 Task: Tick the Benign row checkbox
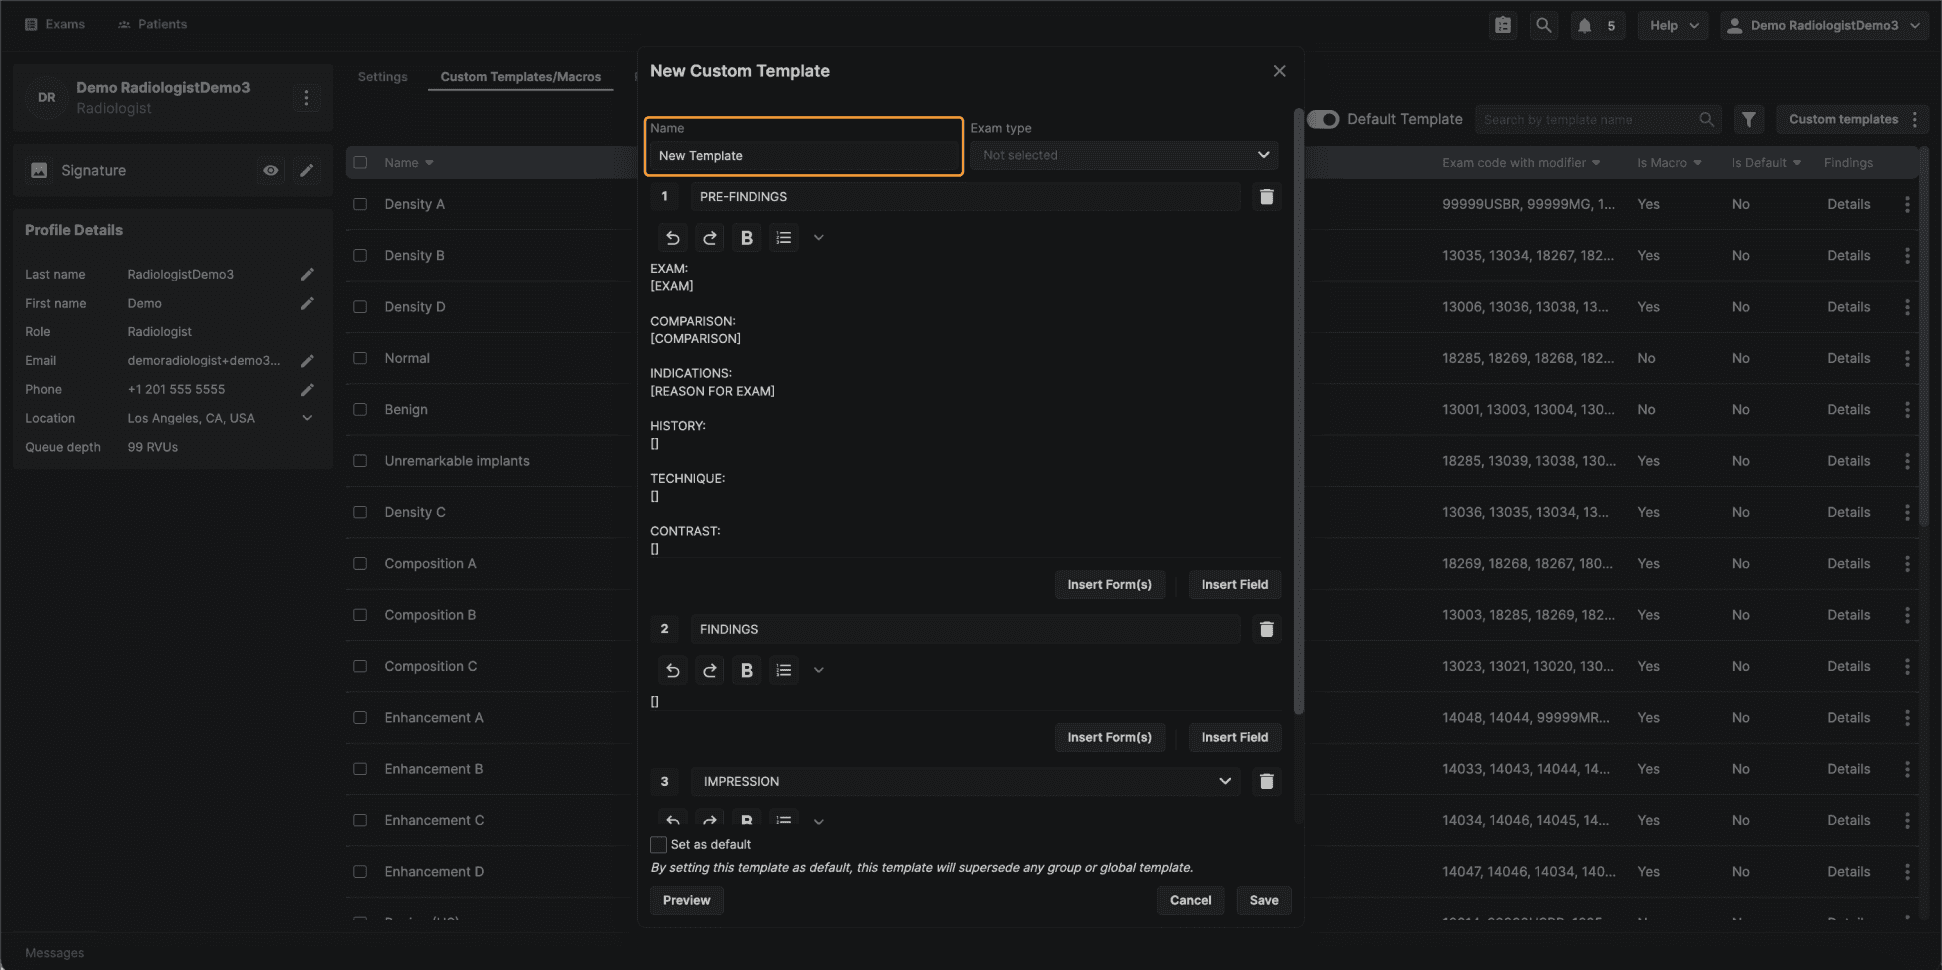click(360, 409)
